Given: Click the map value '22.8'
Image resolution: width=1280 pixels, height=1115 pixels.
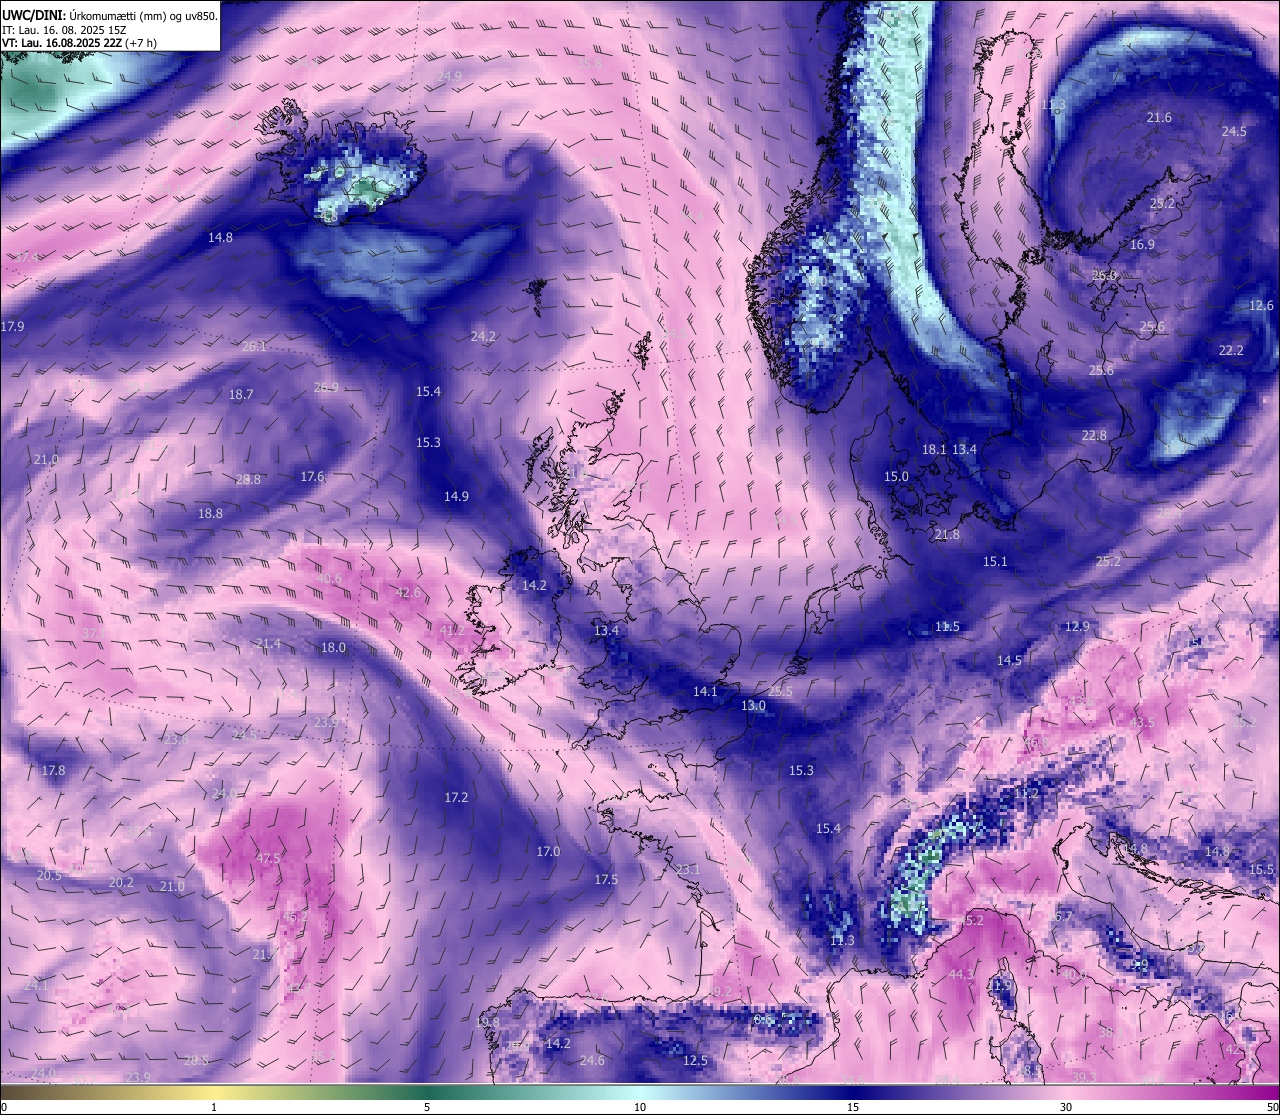Looking at the screenshot, I should coord(1094,435).
